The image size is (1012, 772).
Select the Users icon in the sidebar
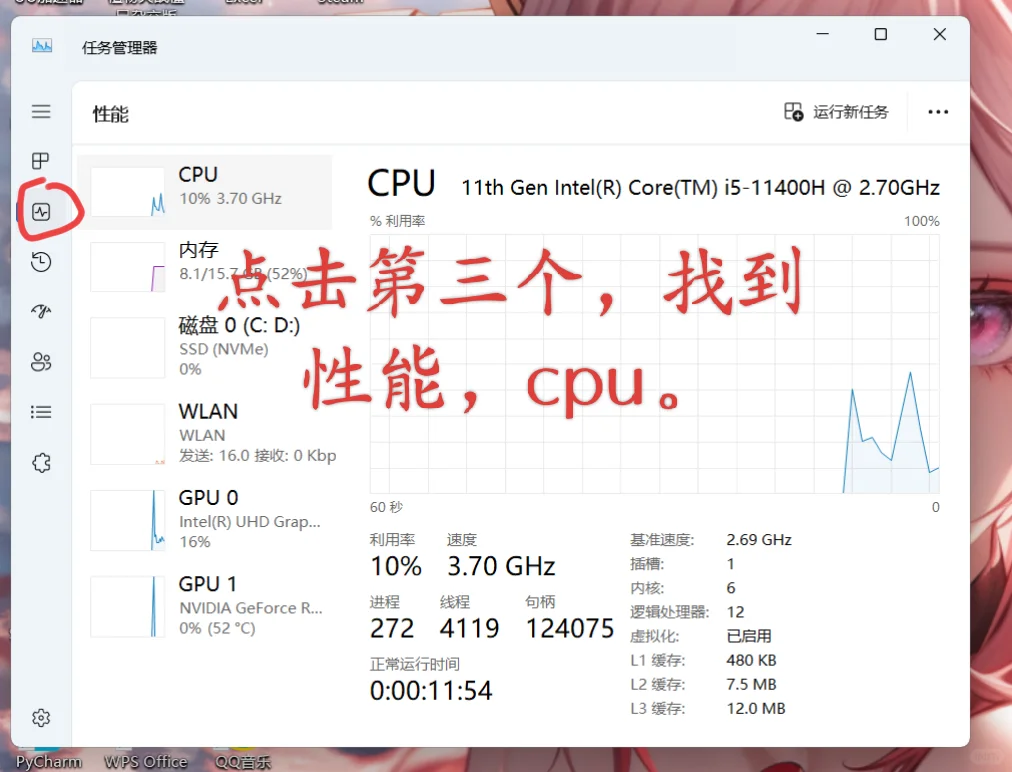coord(41,361)
